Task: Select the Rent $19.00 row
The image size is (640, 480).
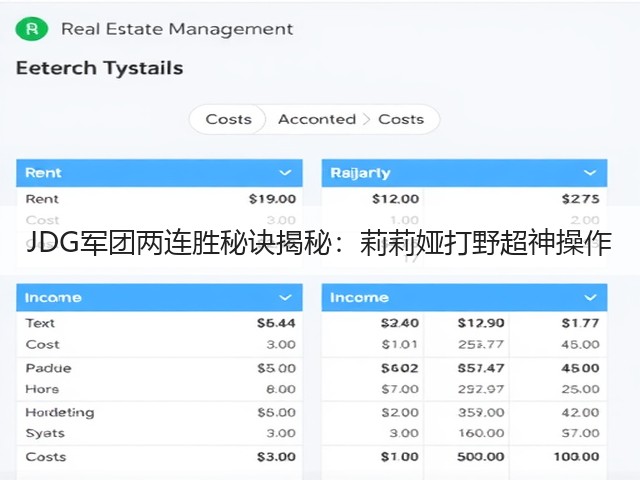Action: pos(159,199)
